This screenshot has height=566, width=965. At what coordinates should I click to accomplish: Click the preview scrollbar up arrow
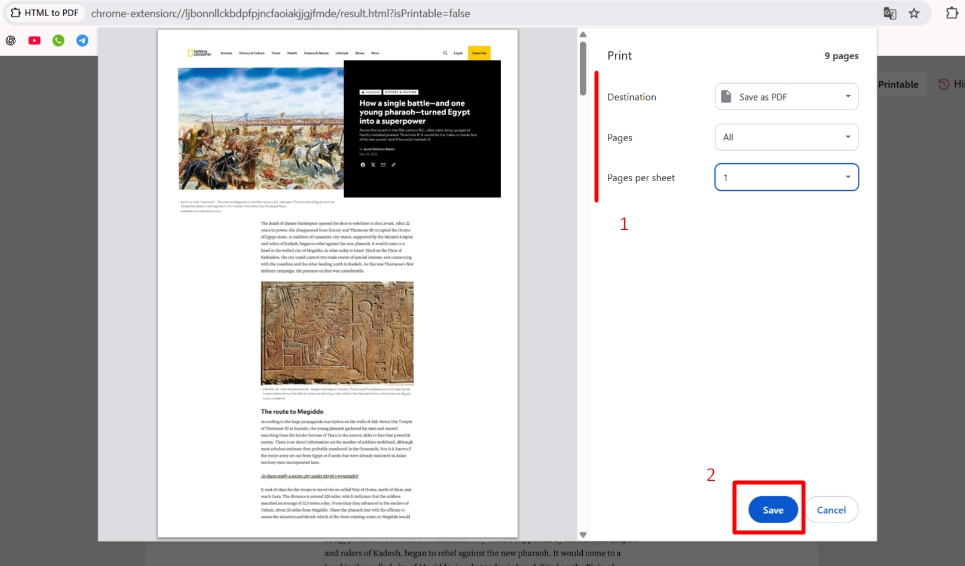point(583,34)
